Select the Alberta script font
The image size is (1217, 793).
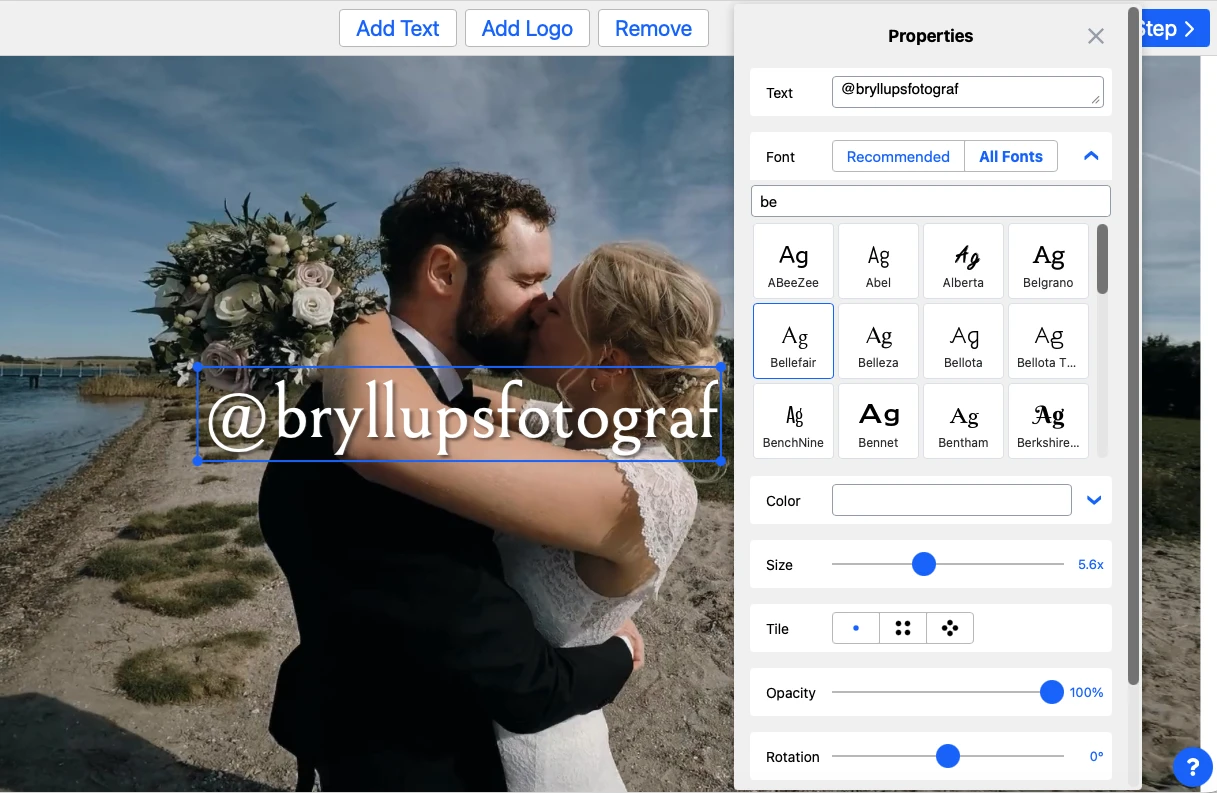963,260
